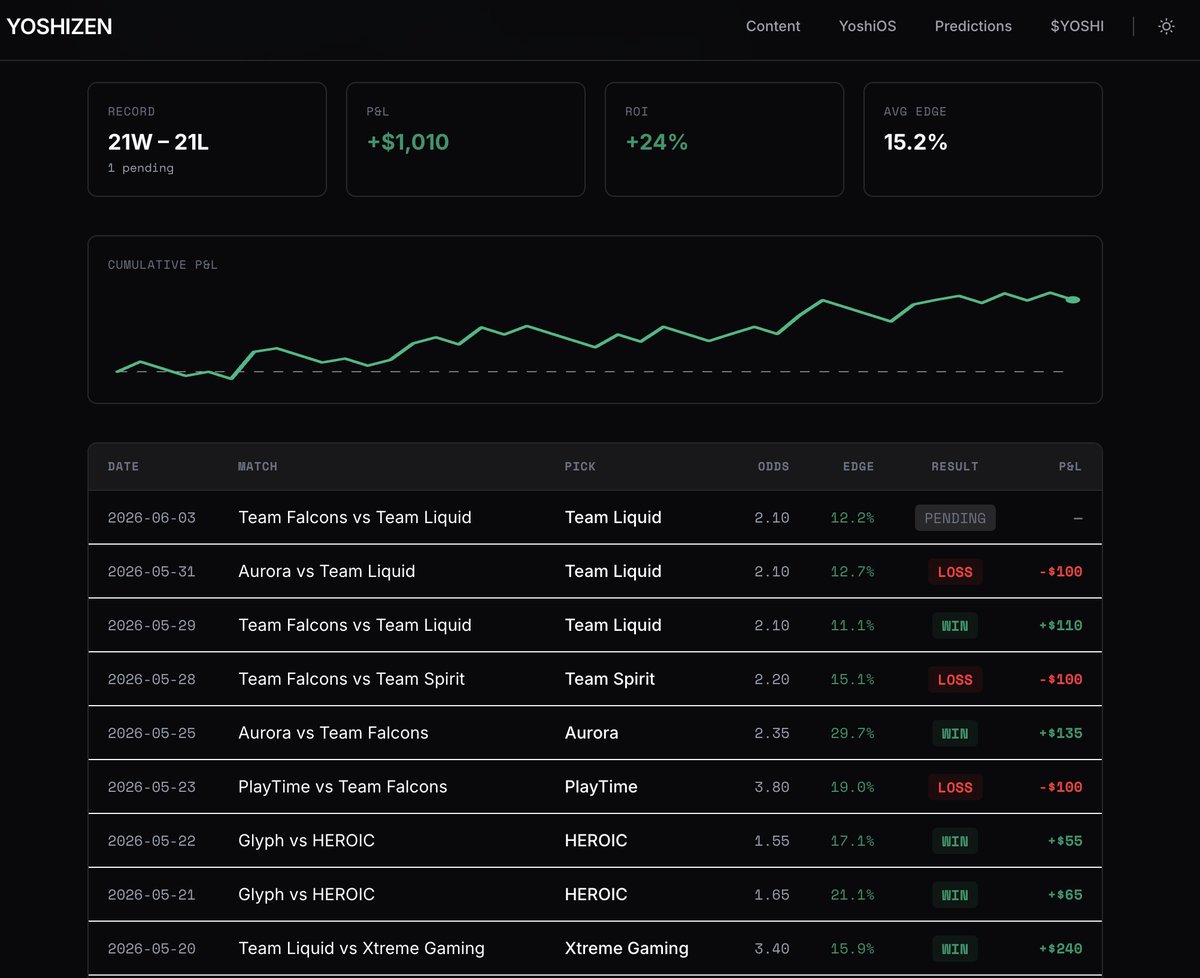Click the +24% ROI value

(x=657, y=142)
